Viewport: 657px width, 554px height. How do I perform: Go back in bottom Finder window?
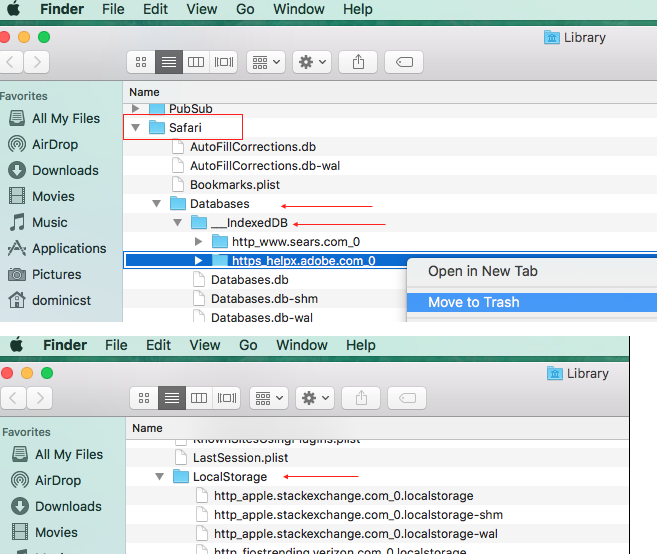pyautogui.click(x=13, y=398)
